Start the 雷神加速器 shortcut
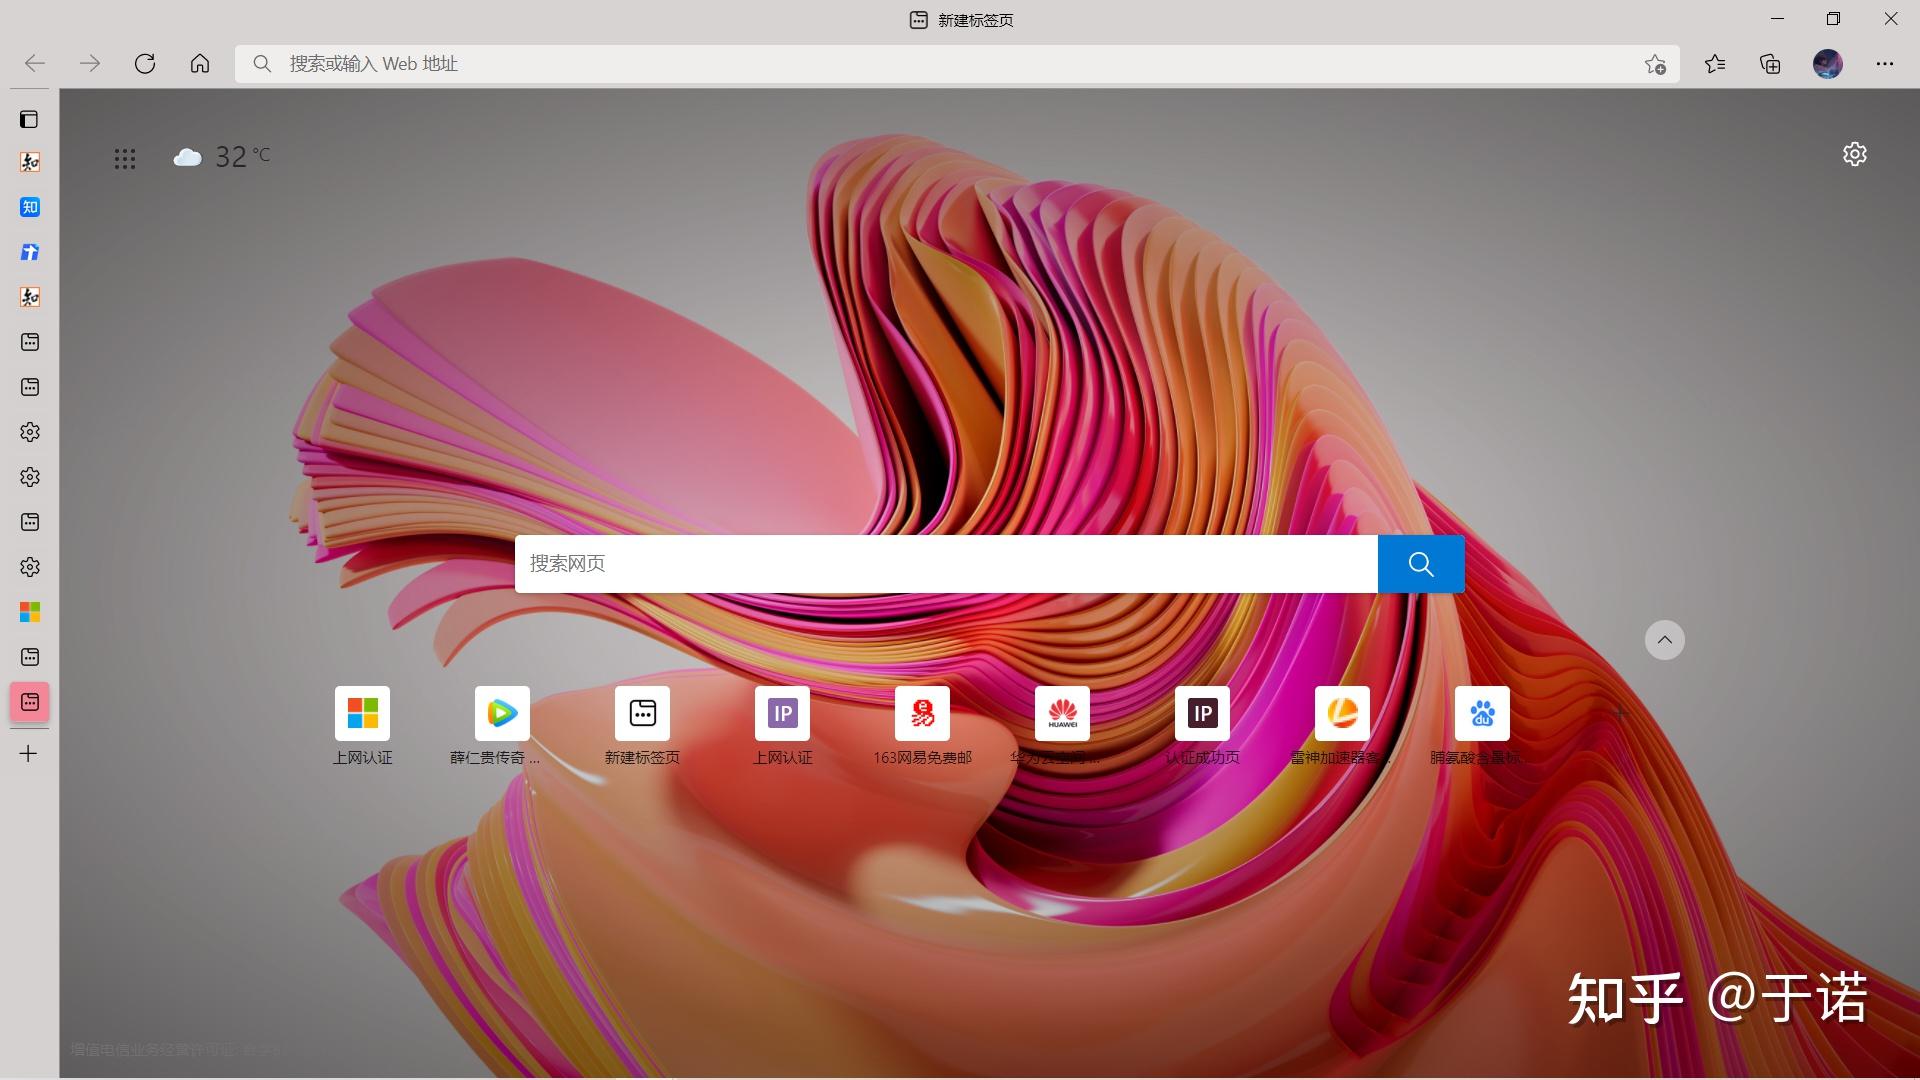Viewport: 1920px width, 1080px height. tap(1342, 714)
